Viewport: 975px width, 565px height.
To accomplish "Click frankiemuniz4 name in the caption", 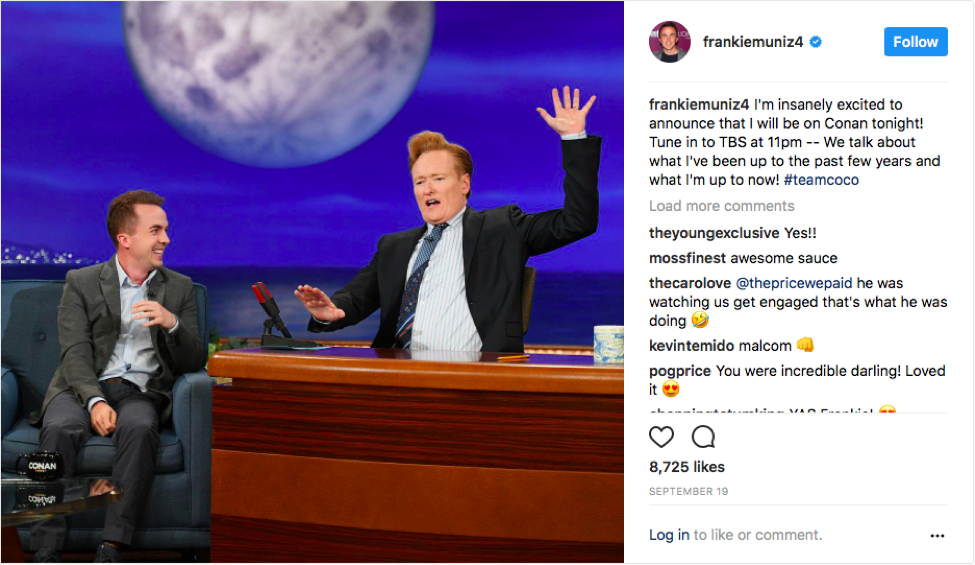I will click(x=699, y=104).
